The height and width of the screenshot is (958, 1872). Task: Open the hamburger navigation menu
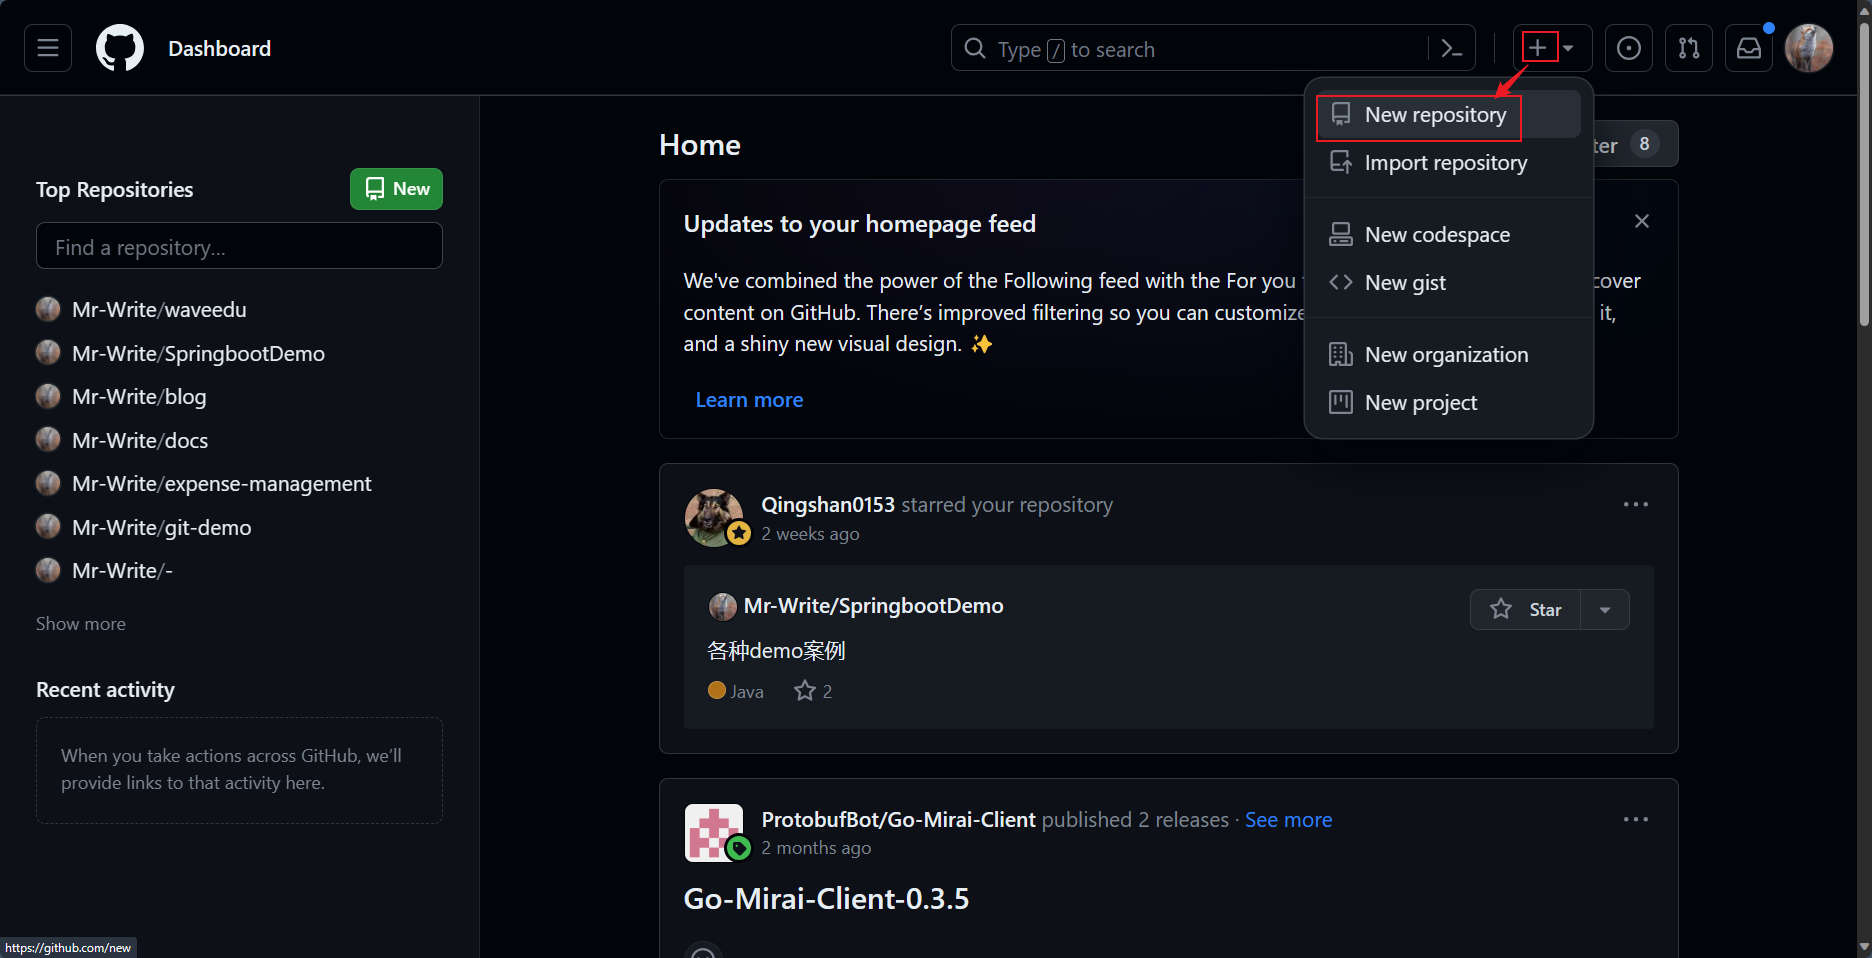(48, 48)
